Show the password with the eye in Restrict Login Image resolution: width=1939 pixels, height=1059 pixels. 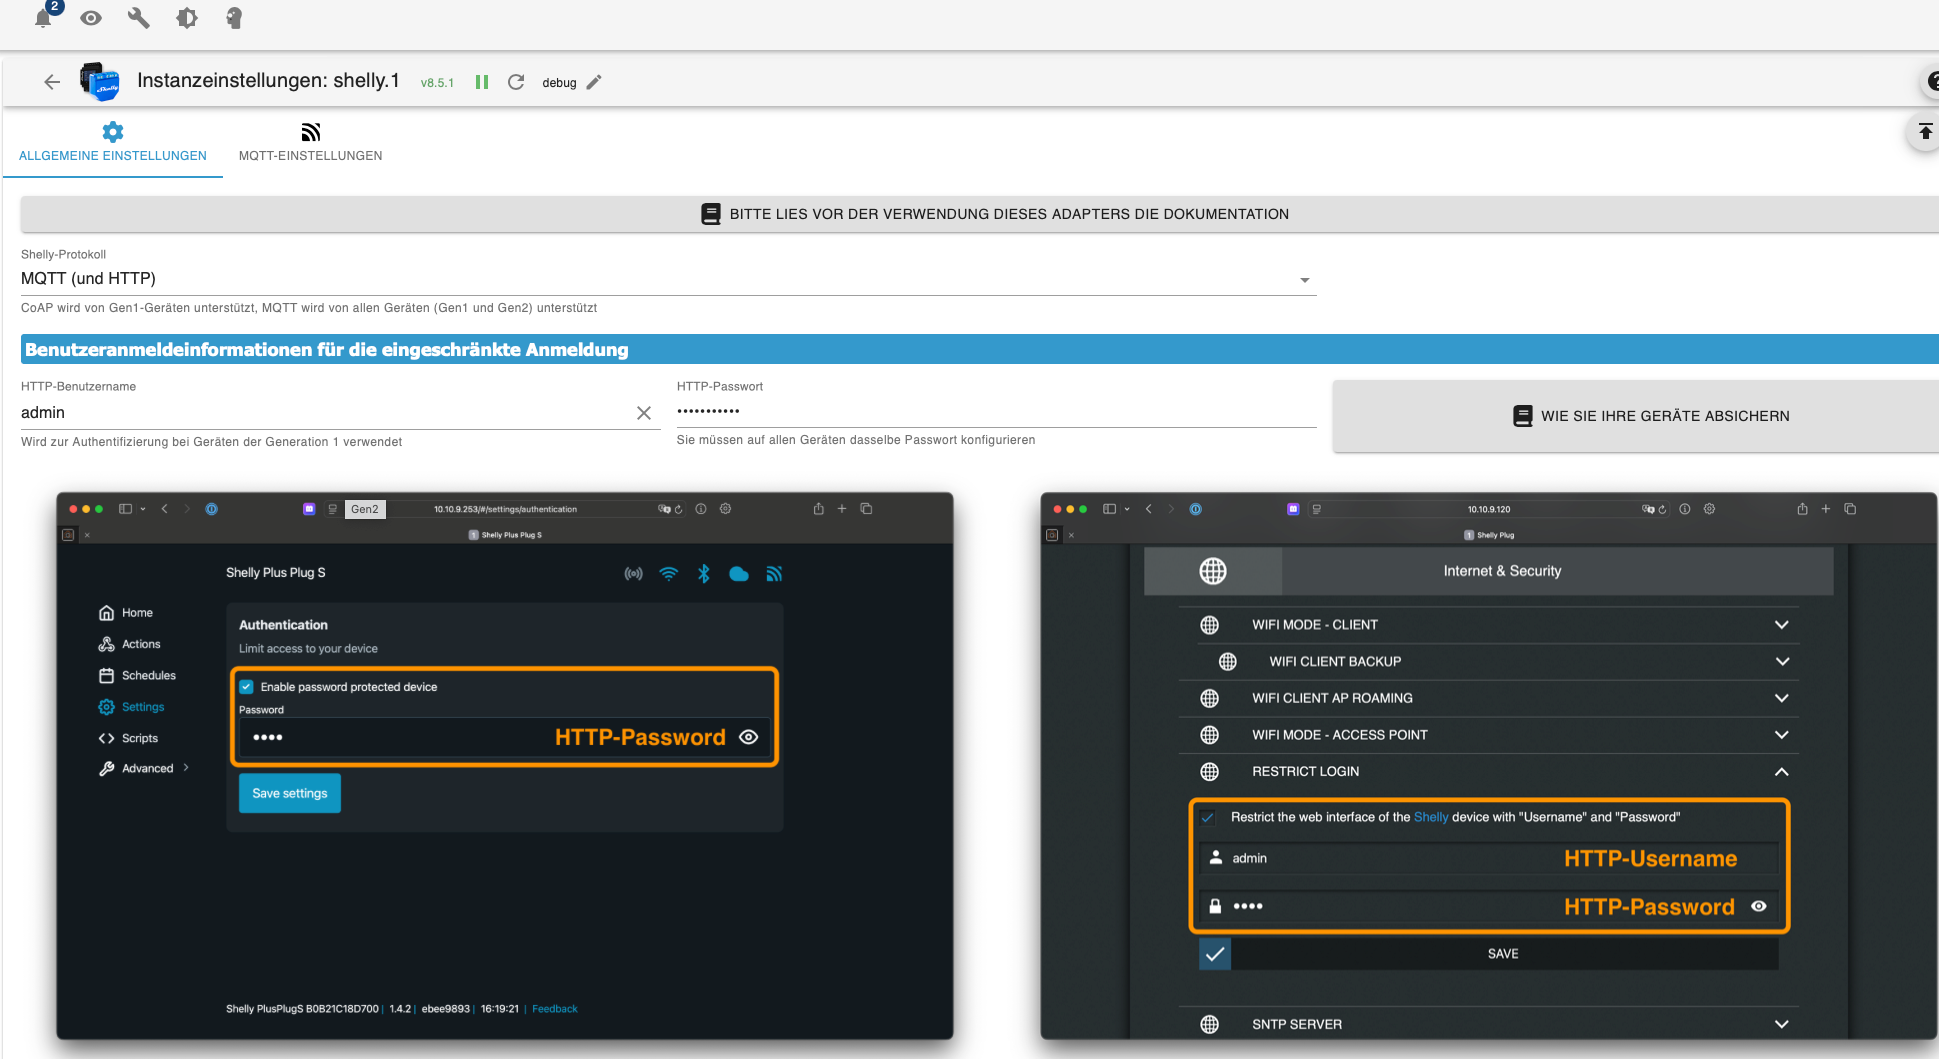click(1759, 906)
